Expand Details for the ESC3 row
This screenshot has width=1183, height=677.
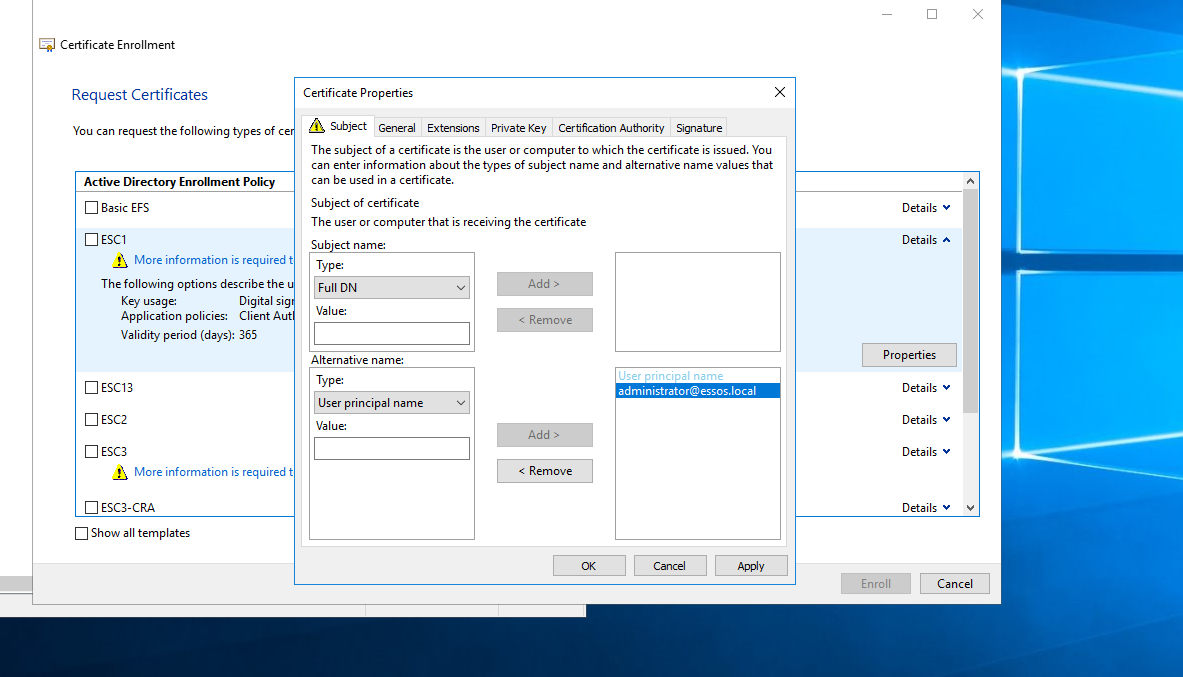click(926, 451)
